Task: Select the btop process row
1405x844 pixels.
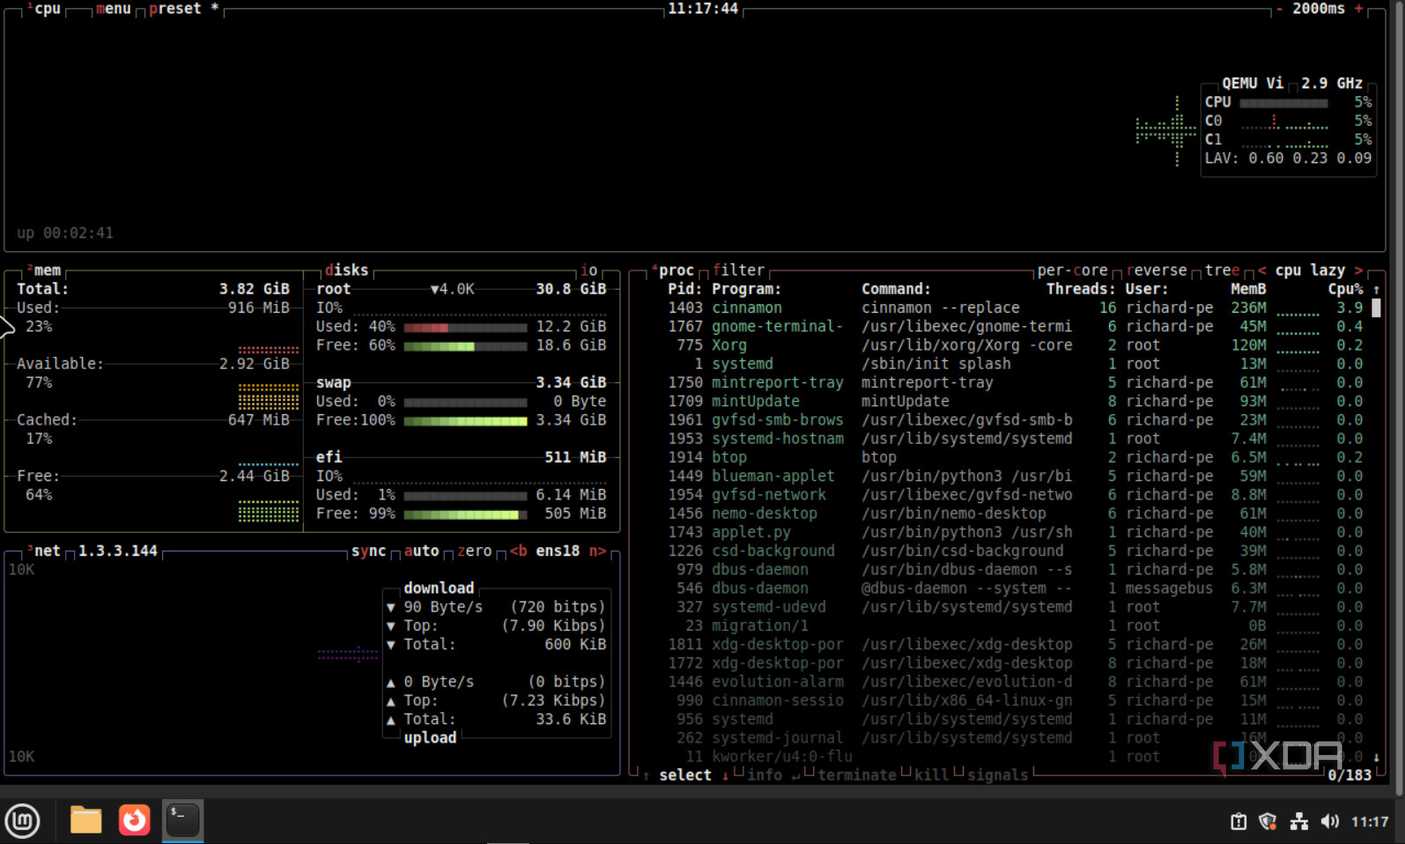Action: pos(1016,457)
